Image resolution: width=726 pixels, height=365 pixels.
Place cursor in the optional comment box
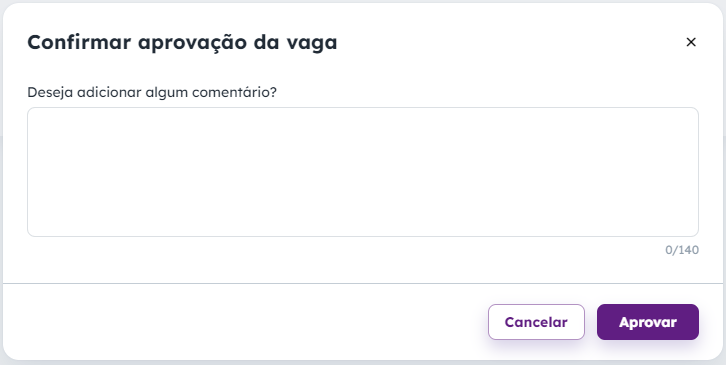click(x=363, y=172)
